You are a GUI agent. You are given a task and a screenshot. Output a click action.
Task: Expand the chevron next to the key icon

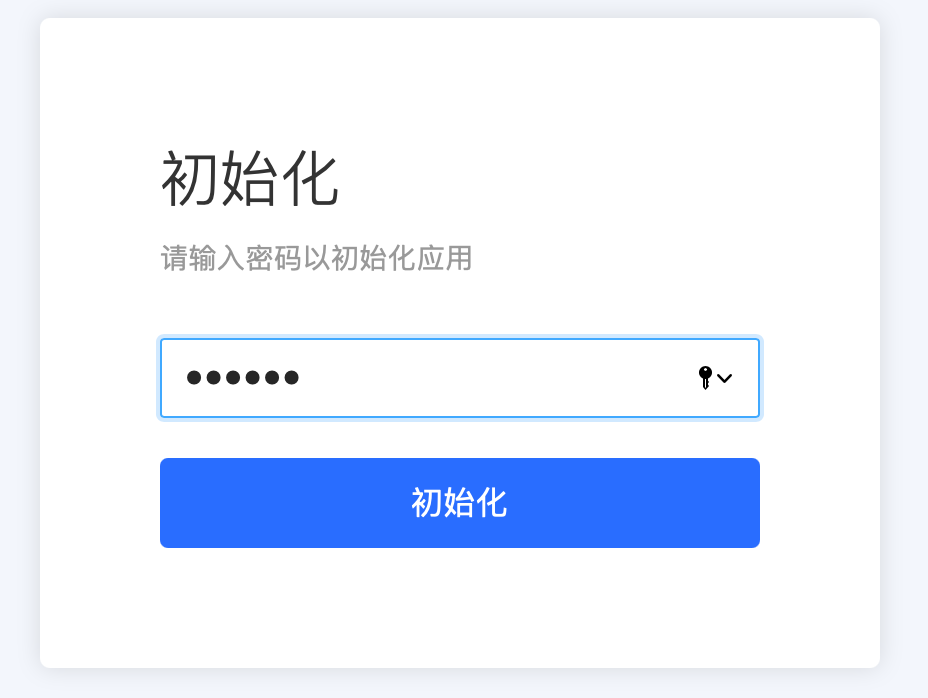724,378
